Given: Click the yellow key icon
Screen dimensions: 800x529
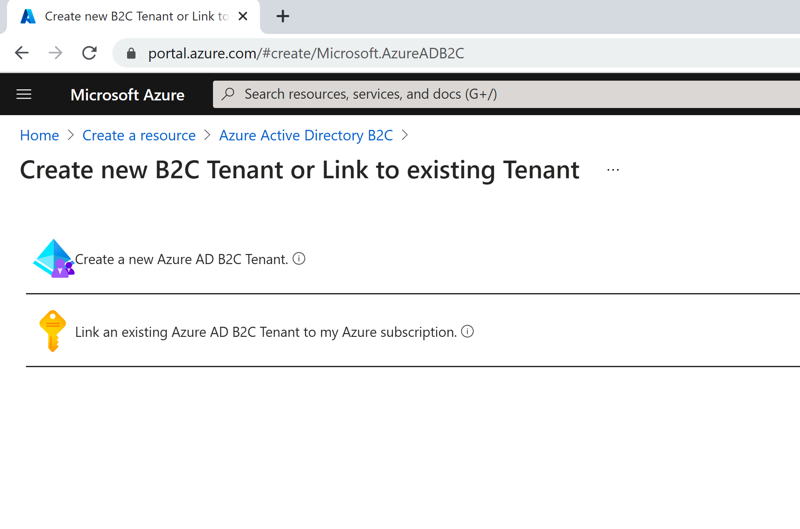Looking at the screenshot, I should pyautogui.click(x=53, y=331).
